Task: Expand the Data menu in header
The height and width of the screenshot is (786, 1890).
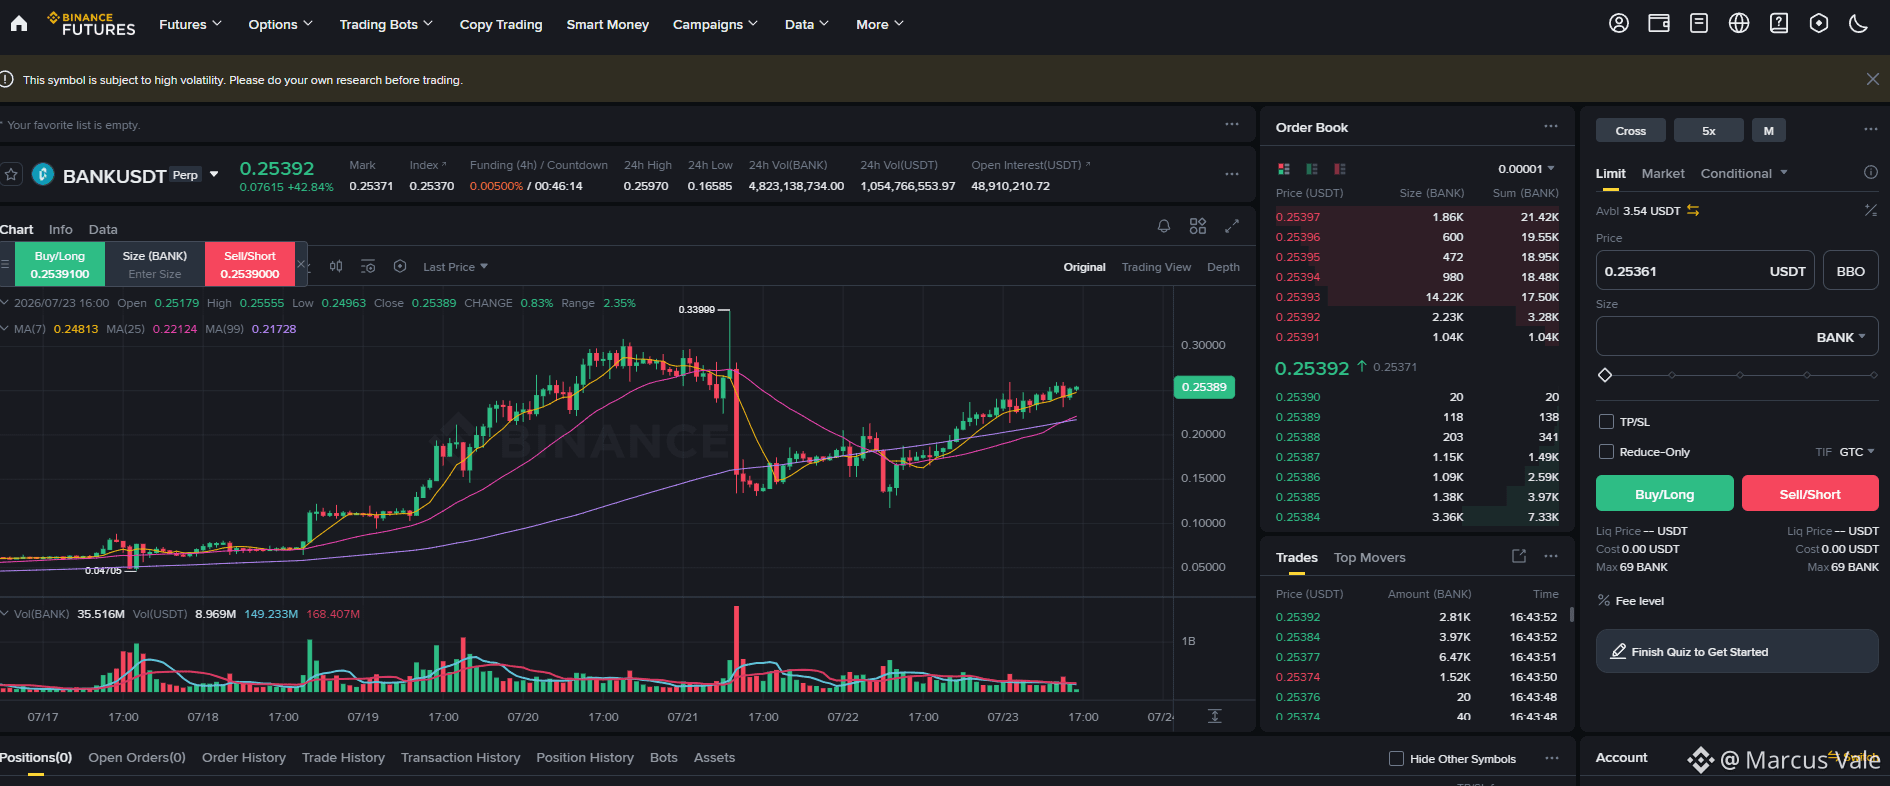Action: pos(806,24)
